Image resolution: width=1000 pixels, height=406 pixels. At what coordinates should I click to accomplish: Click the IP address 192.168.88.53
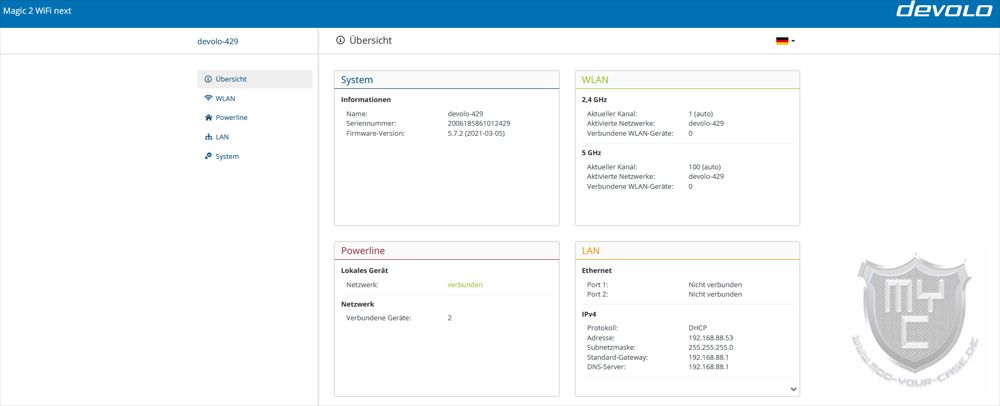(x=710, y=337)
